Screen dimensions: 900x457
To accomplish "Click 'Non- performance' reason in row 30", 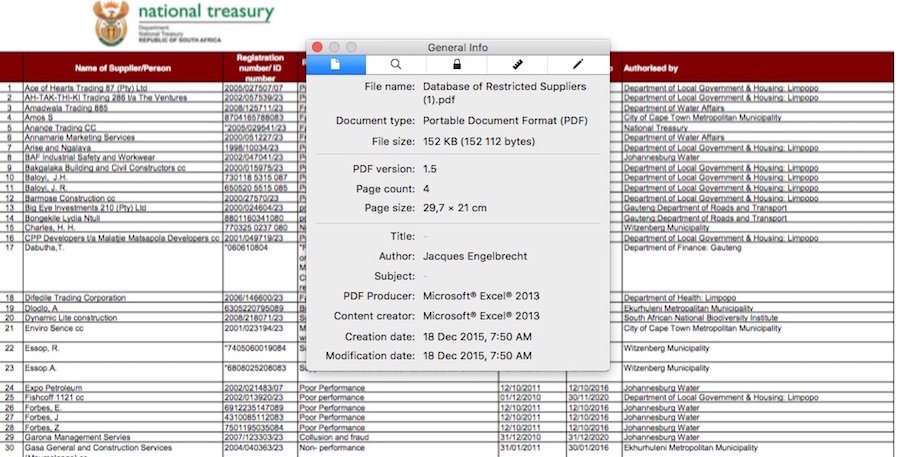I will click(x=332, y=447).
